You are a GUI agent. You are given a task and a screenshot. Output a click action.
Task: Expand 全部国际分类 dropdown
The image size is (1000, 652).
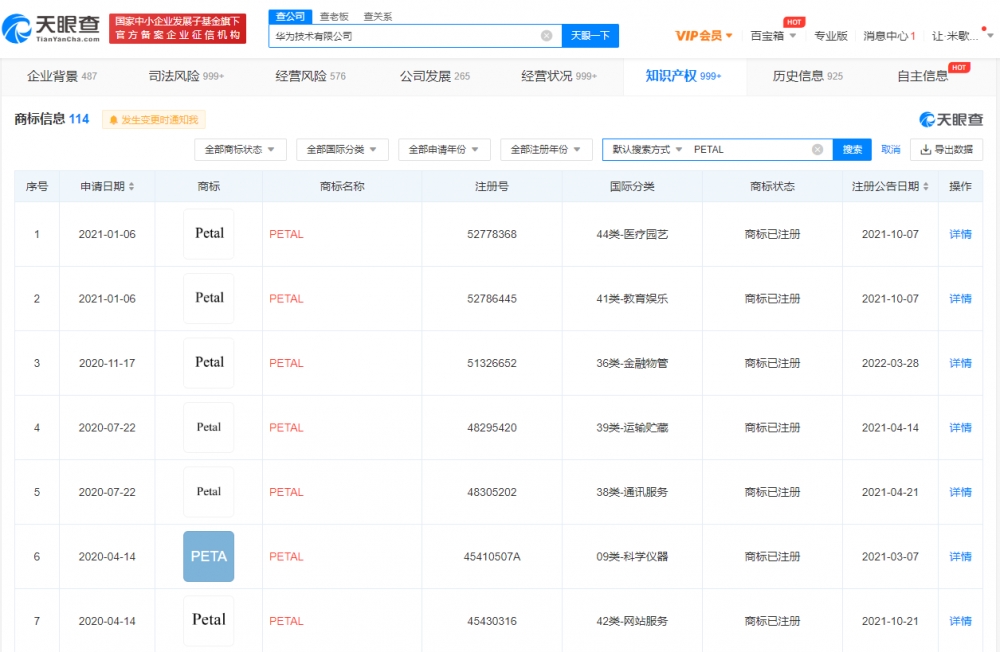tap(342, 149)
